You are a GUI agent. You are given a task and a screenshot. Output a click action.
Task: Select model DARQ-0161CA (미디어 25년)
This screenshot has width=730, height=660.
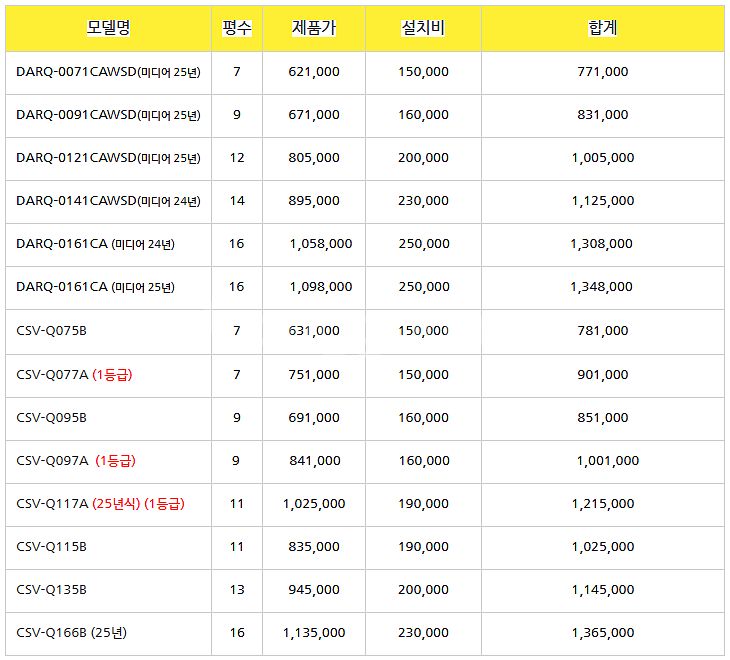(95, 287)
